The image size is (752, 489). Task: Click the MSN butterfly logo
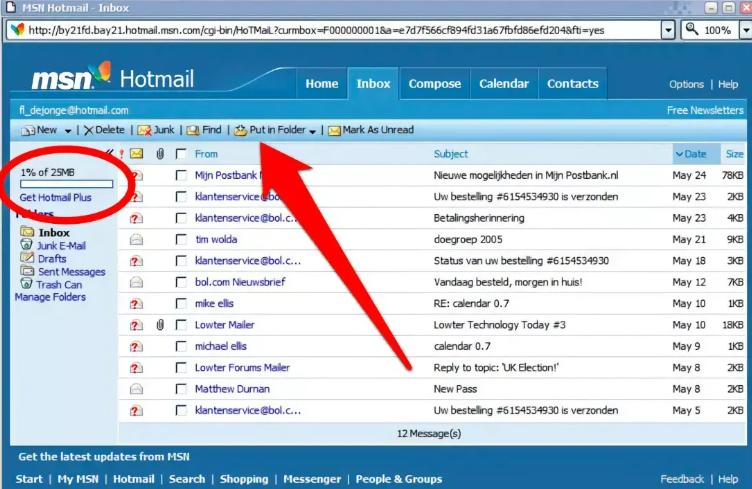pos(101,72)
